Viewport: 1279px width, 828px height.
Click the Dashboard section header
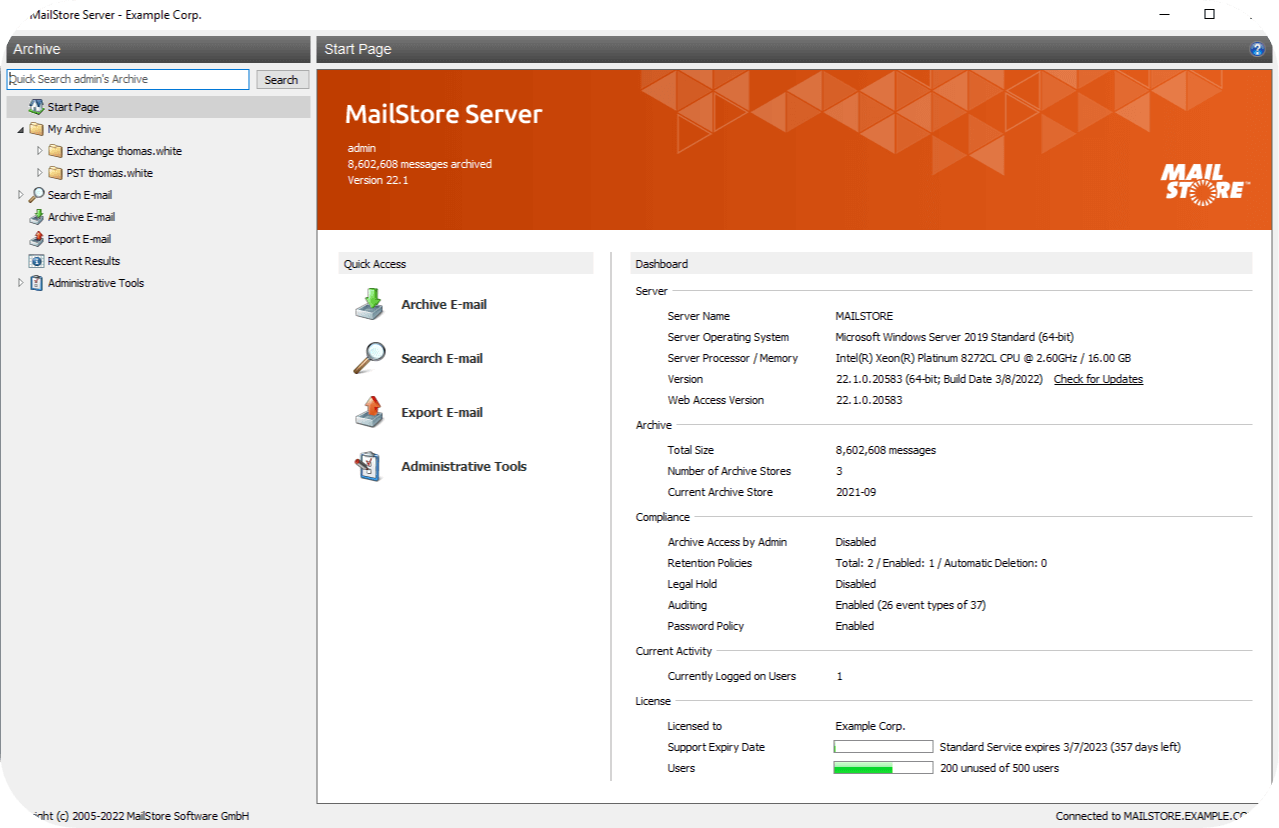[942, 264]
